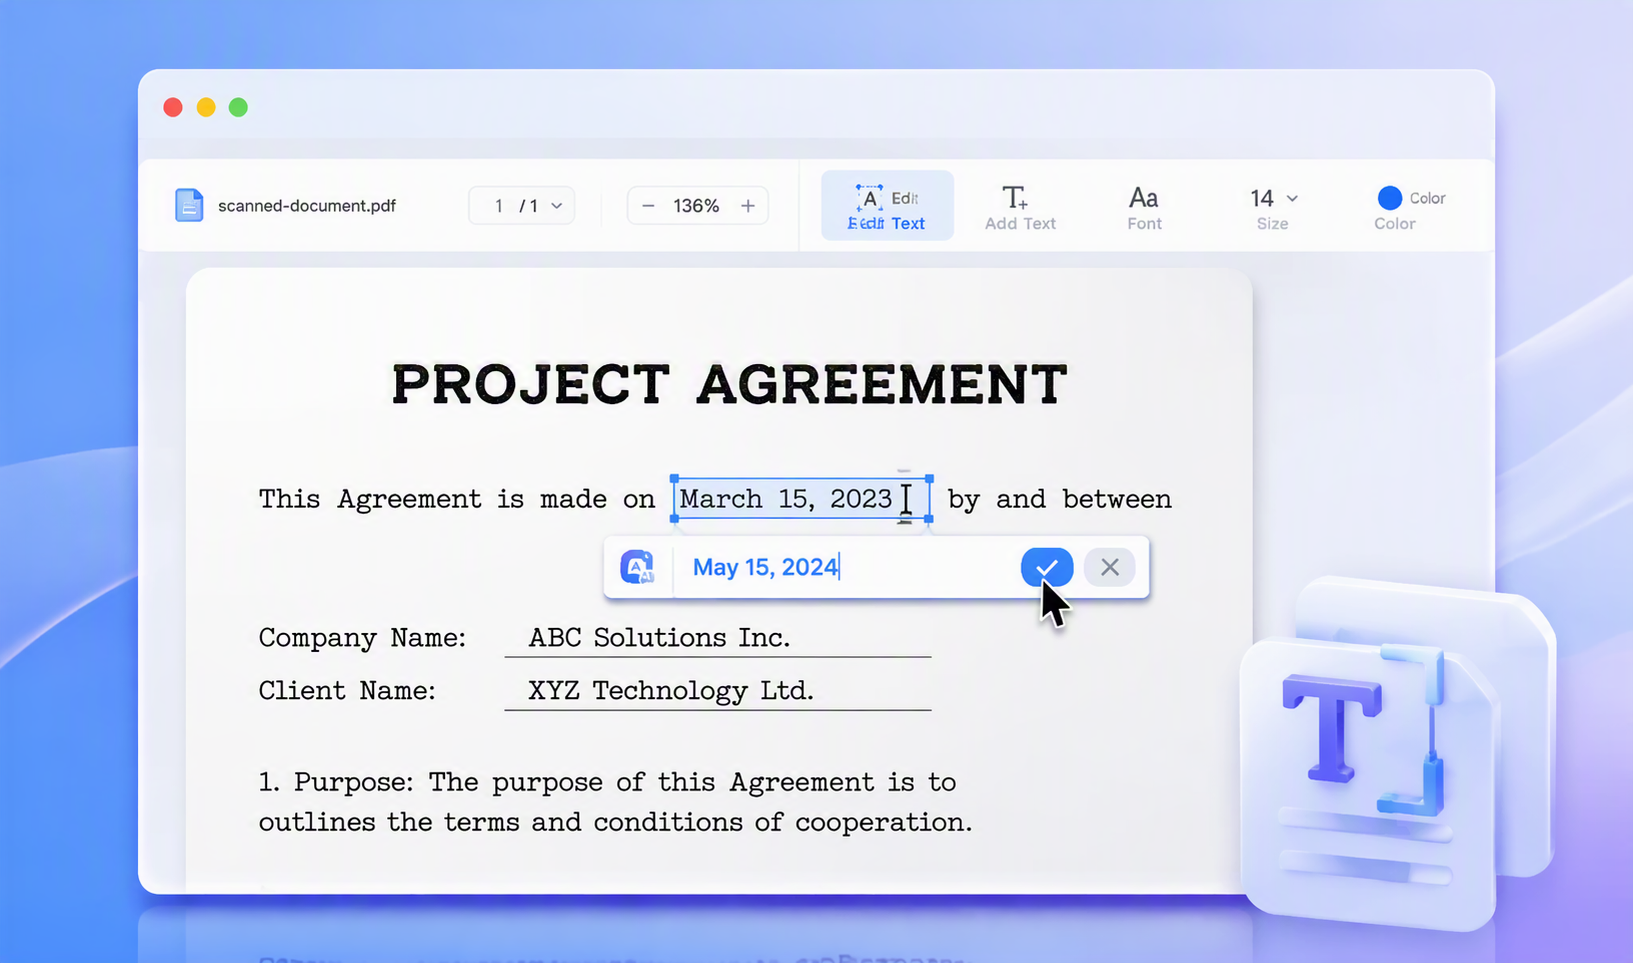1633x963 pixels.
Task: Click the Company Name: label
Action: pyautogui.click(x=362, y=637)
